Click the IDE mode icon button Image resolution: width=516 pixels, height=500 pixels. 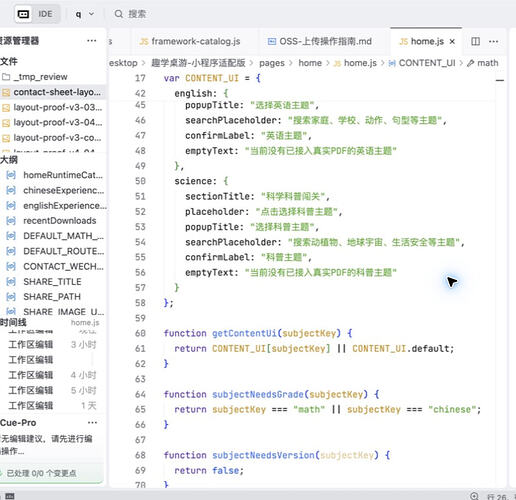click(x=23, y=14)
